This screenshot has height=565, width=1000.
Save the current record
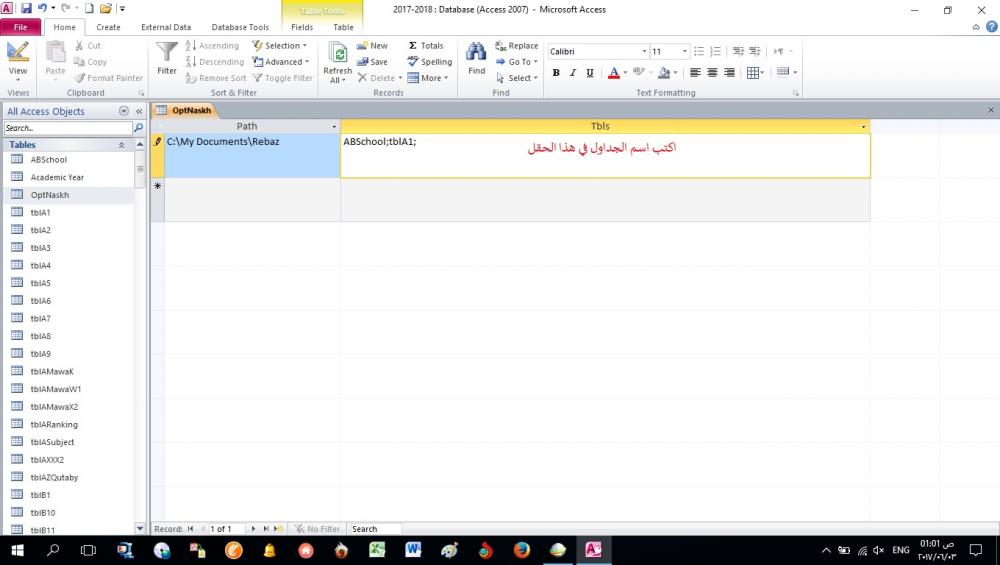372,62
